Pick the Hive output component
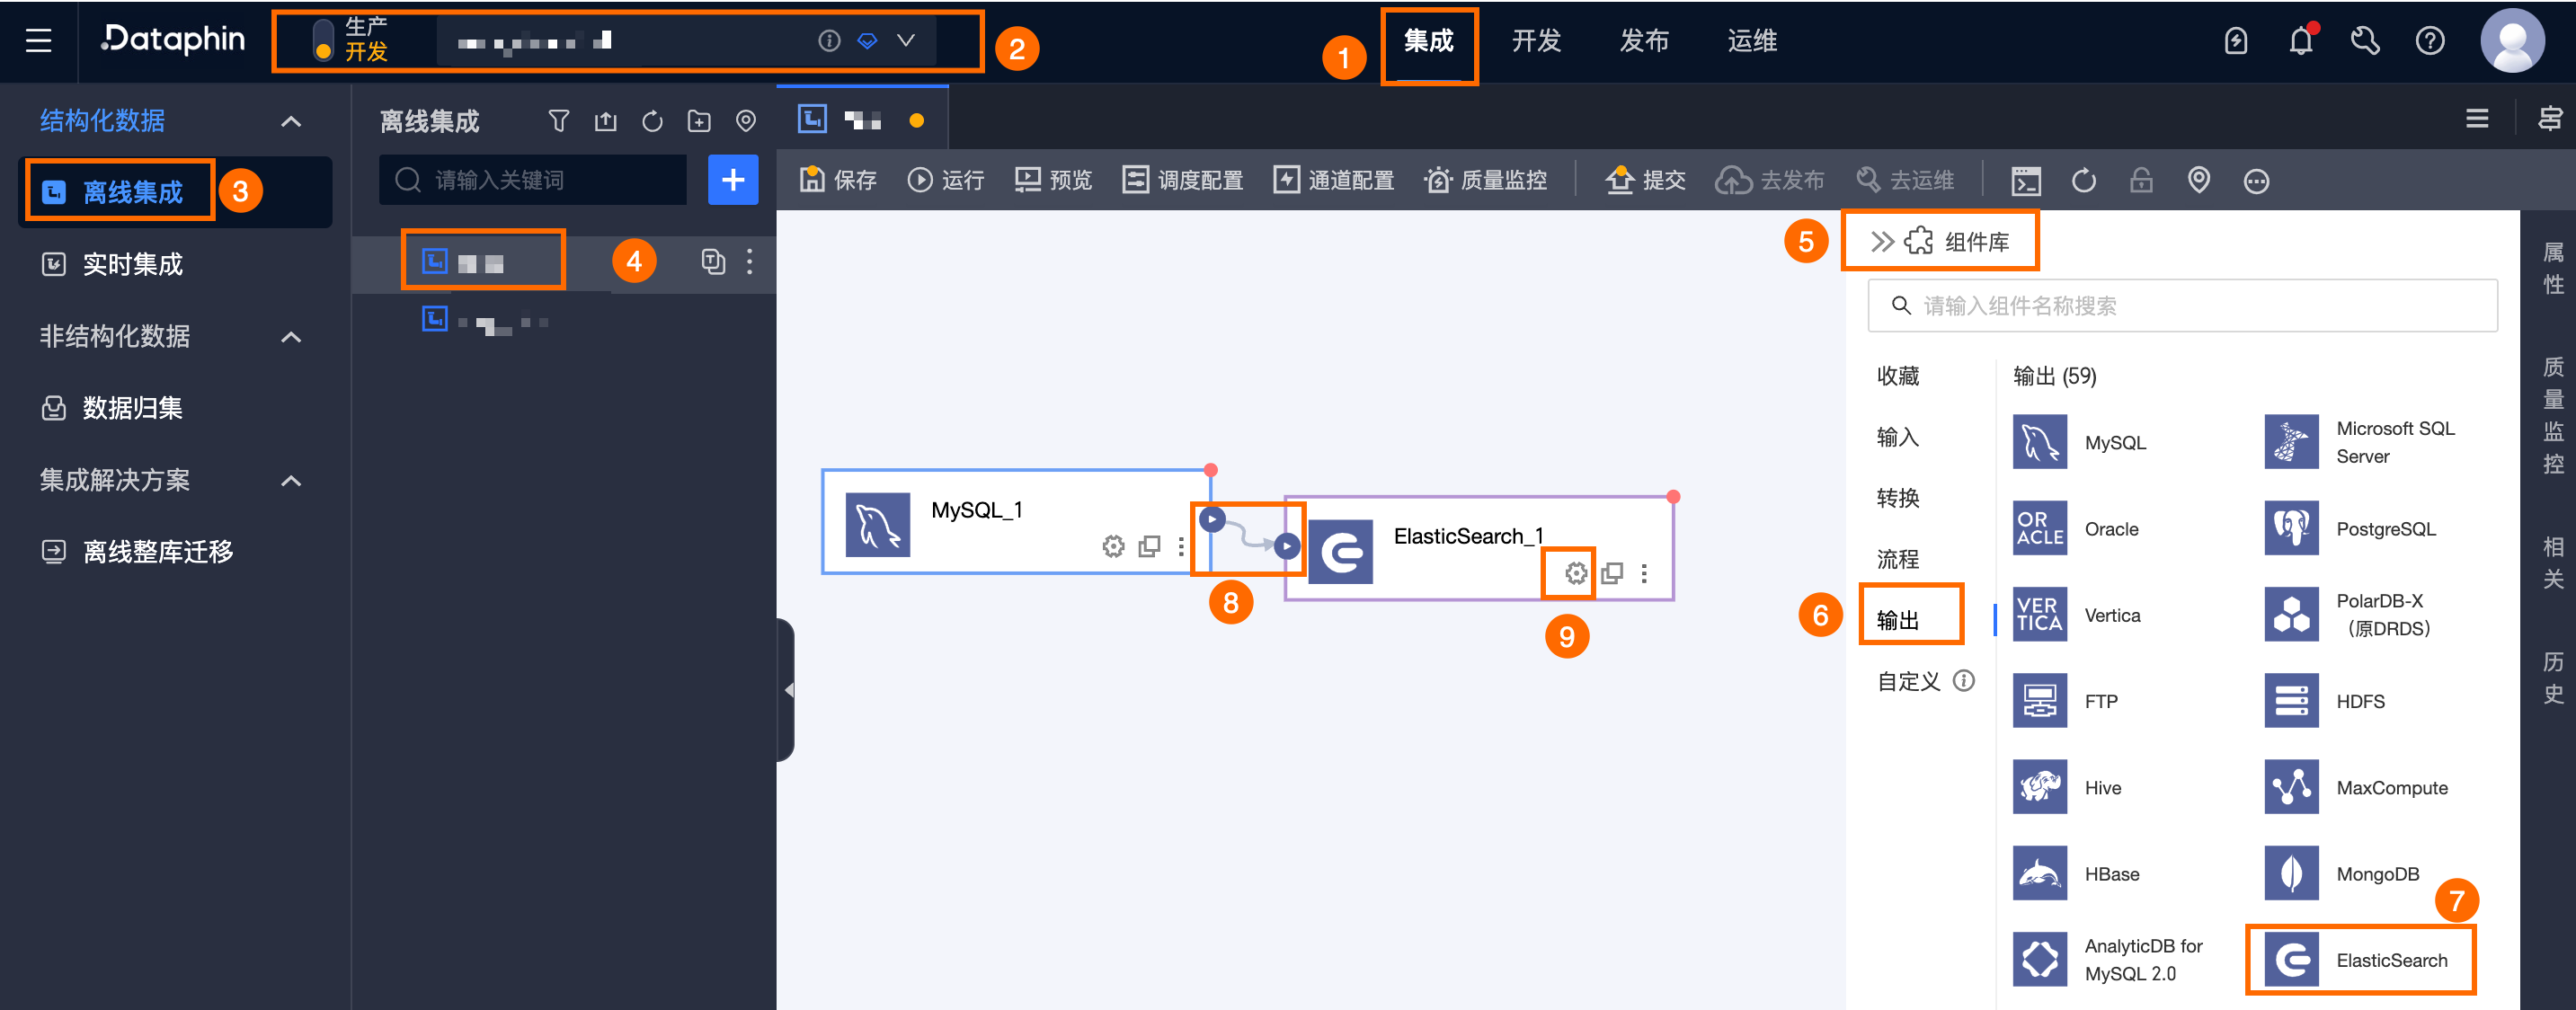The height and width of the screenshot is (1010, 2576). [x=2067, y=788]
